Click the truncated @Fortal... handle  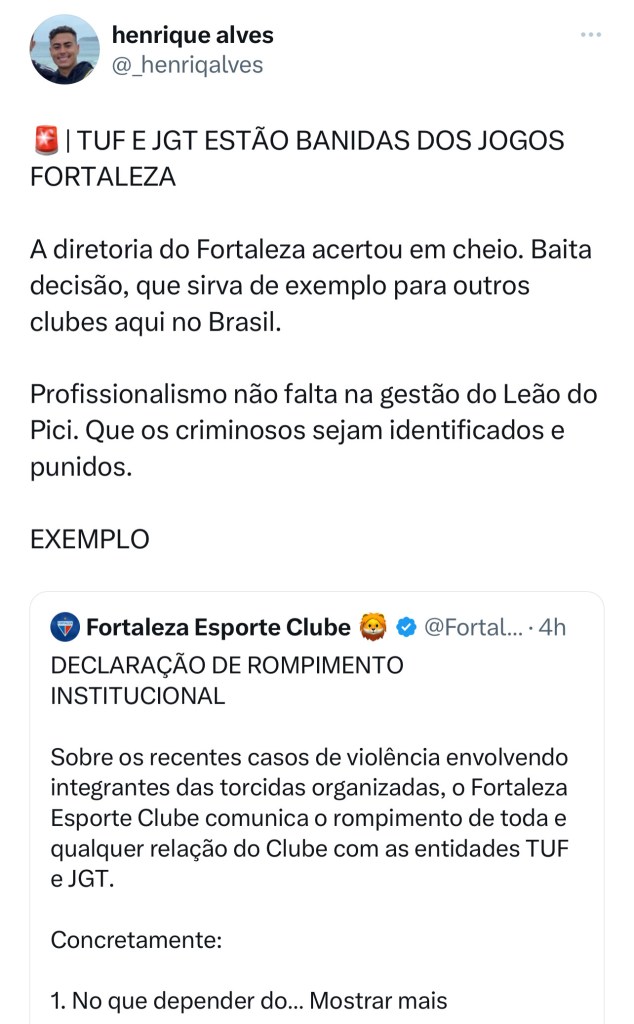click(x=473, y=627)
